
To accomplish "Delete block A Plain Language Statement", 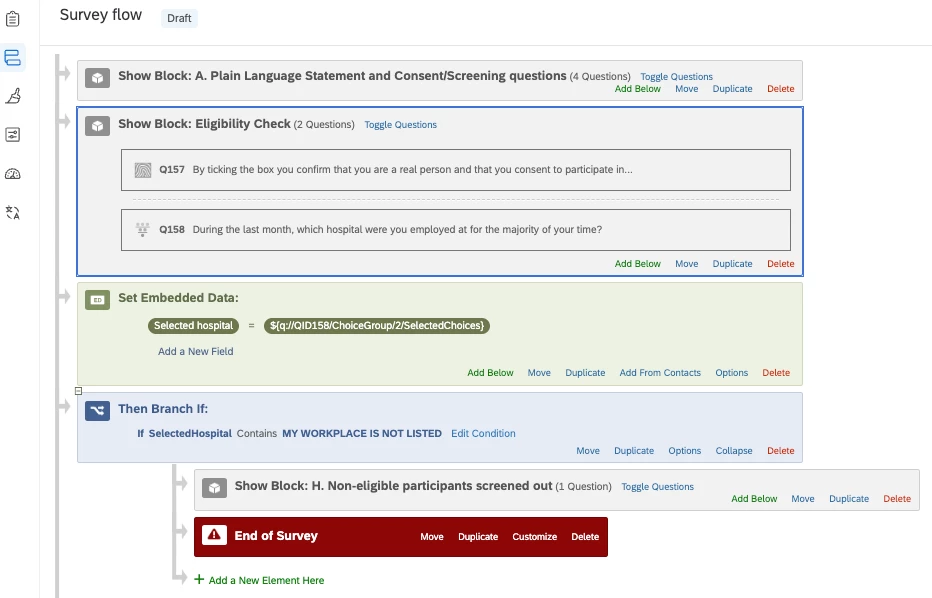I will click(780, 89).
